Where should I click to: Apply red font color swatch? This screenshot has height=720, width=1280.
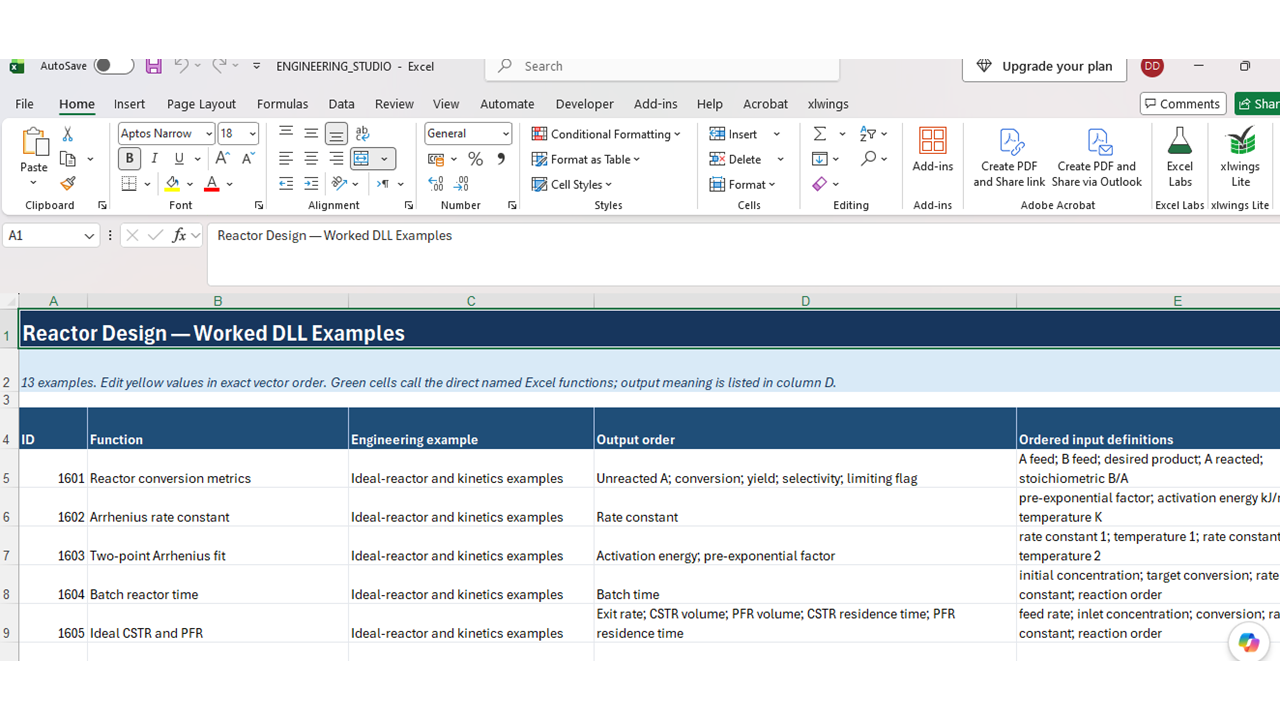pyautogui.click(x=211, y=184)
